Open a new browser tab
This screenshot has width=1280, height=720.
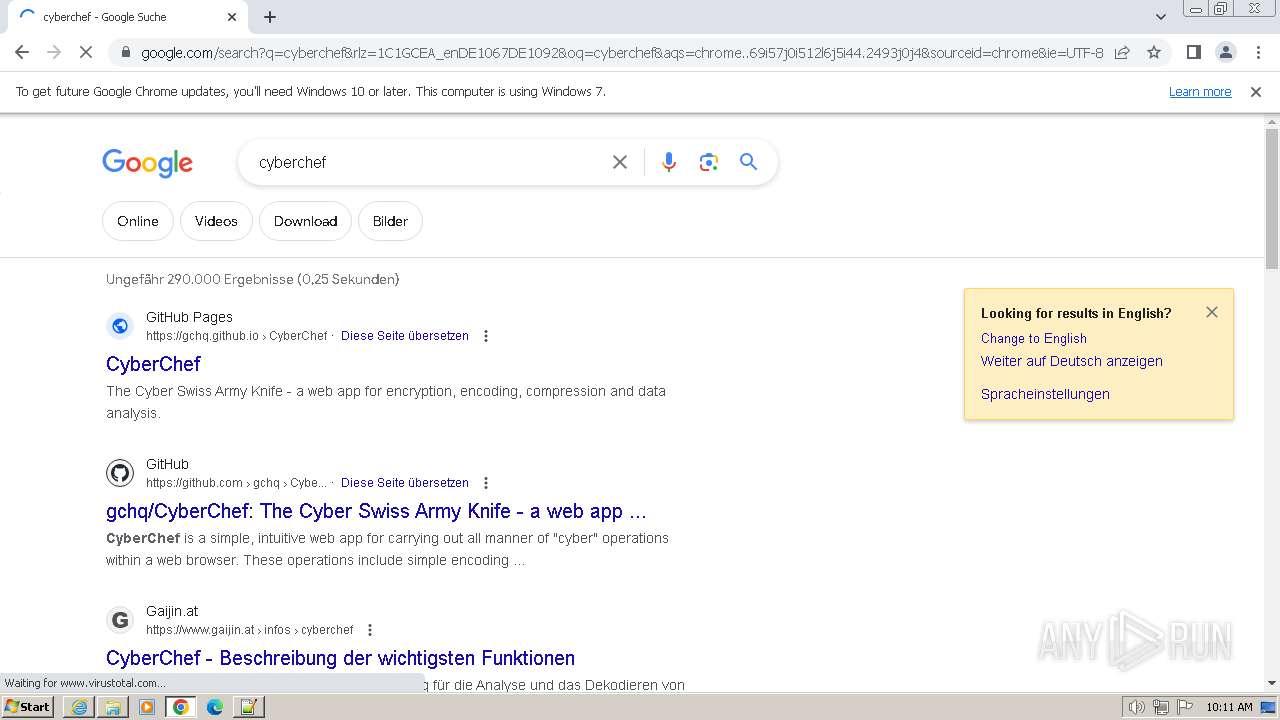270,17
